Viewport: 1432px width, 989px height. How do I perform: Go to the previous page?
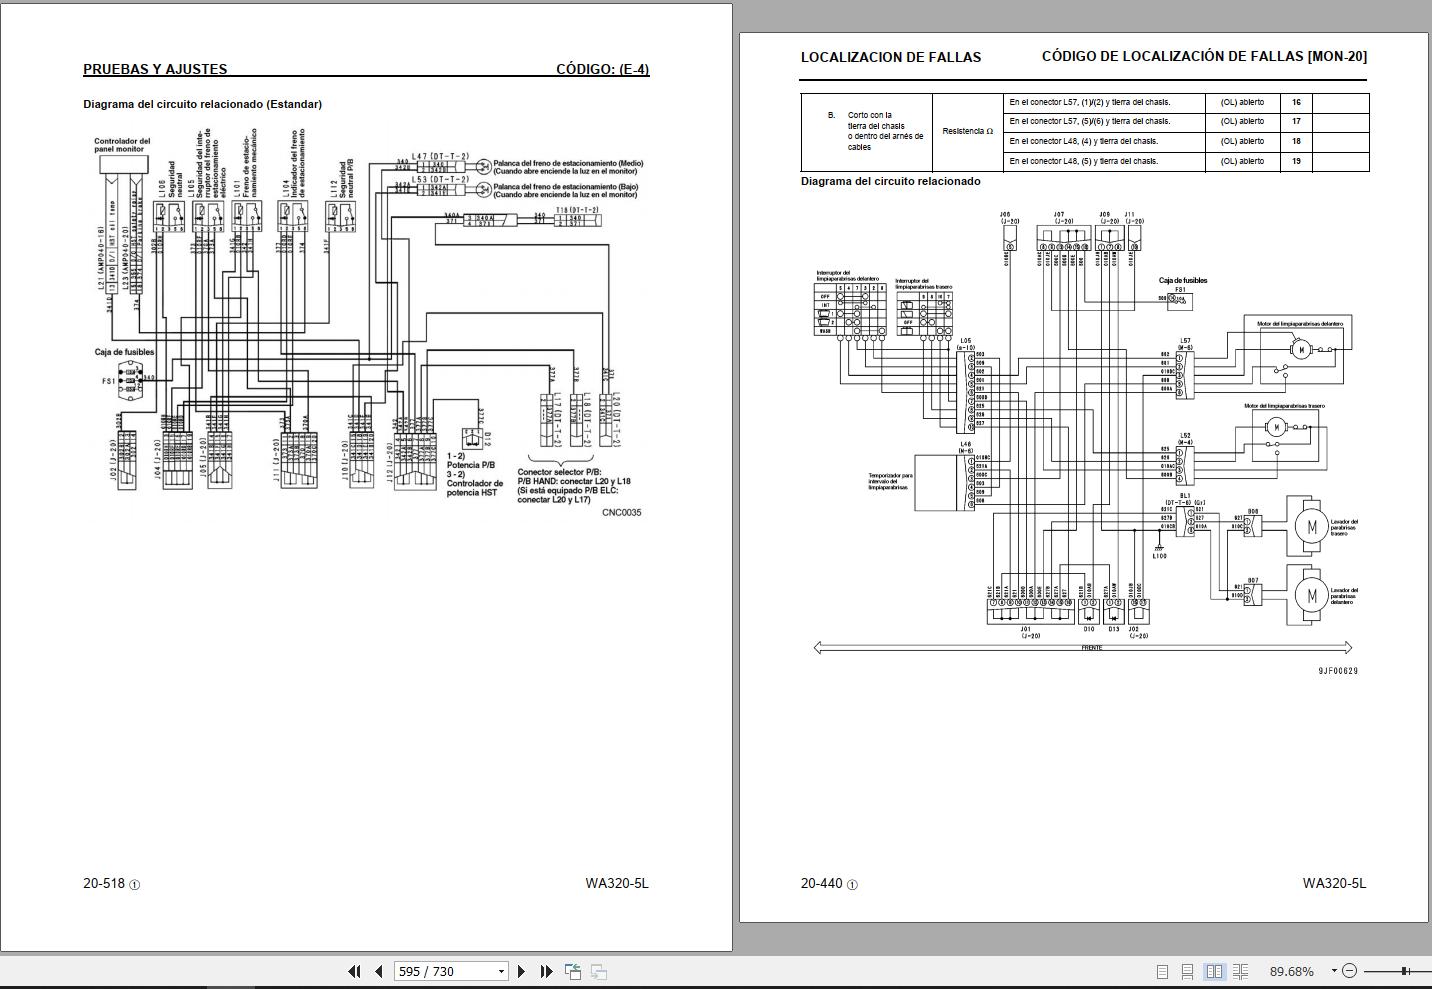pos(379,971)
